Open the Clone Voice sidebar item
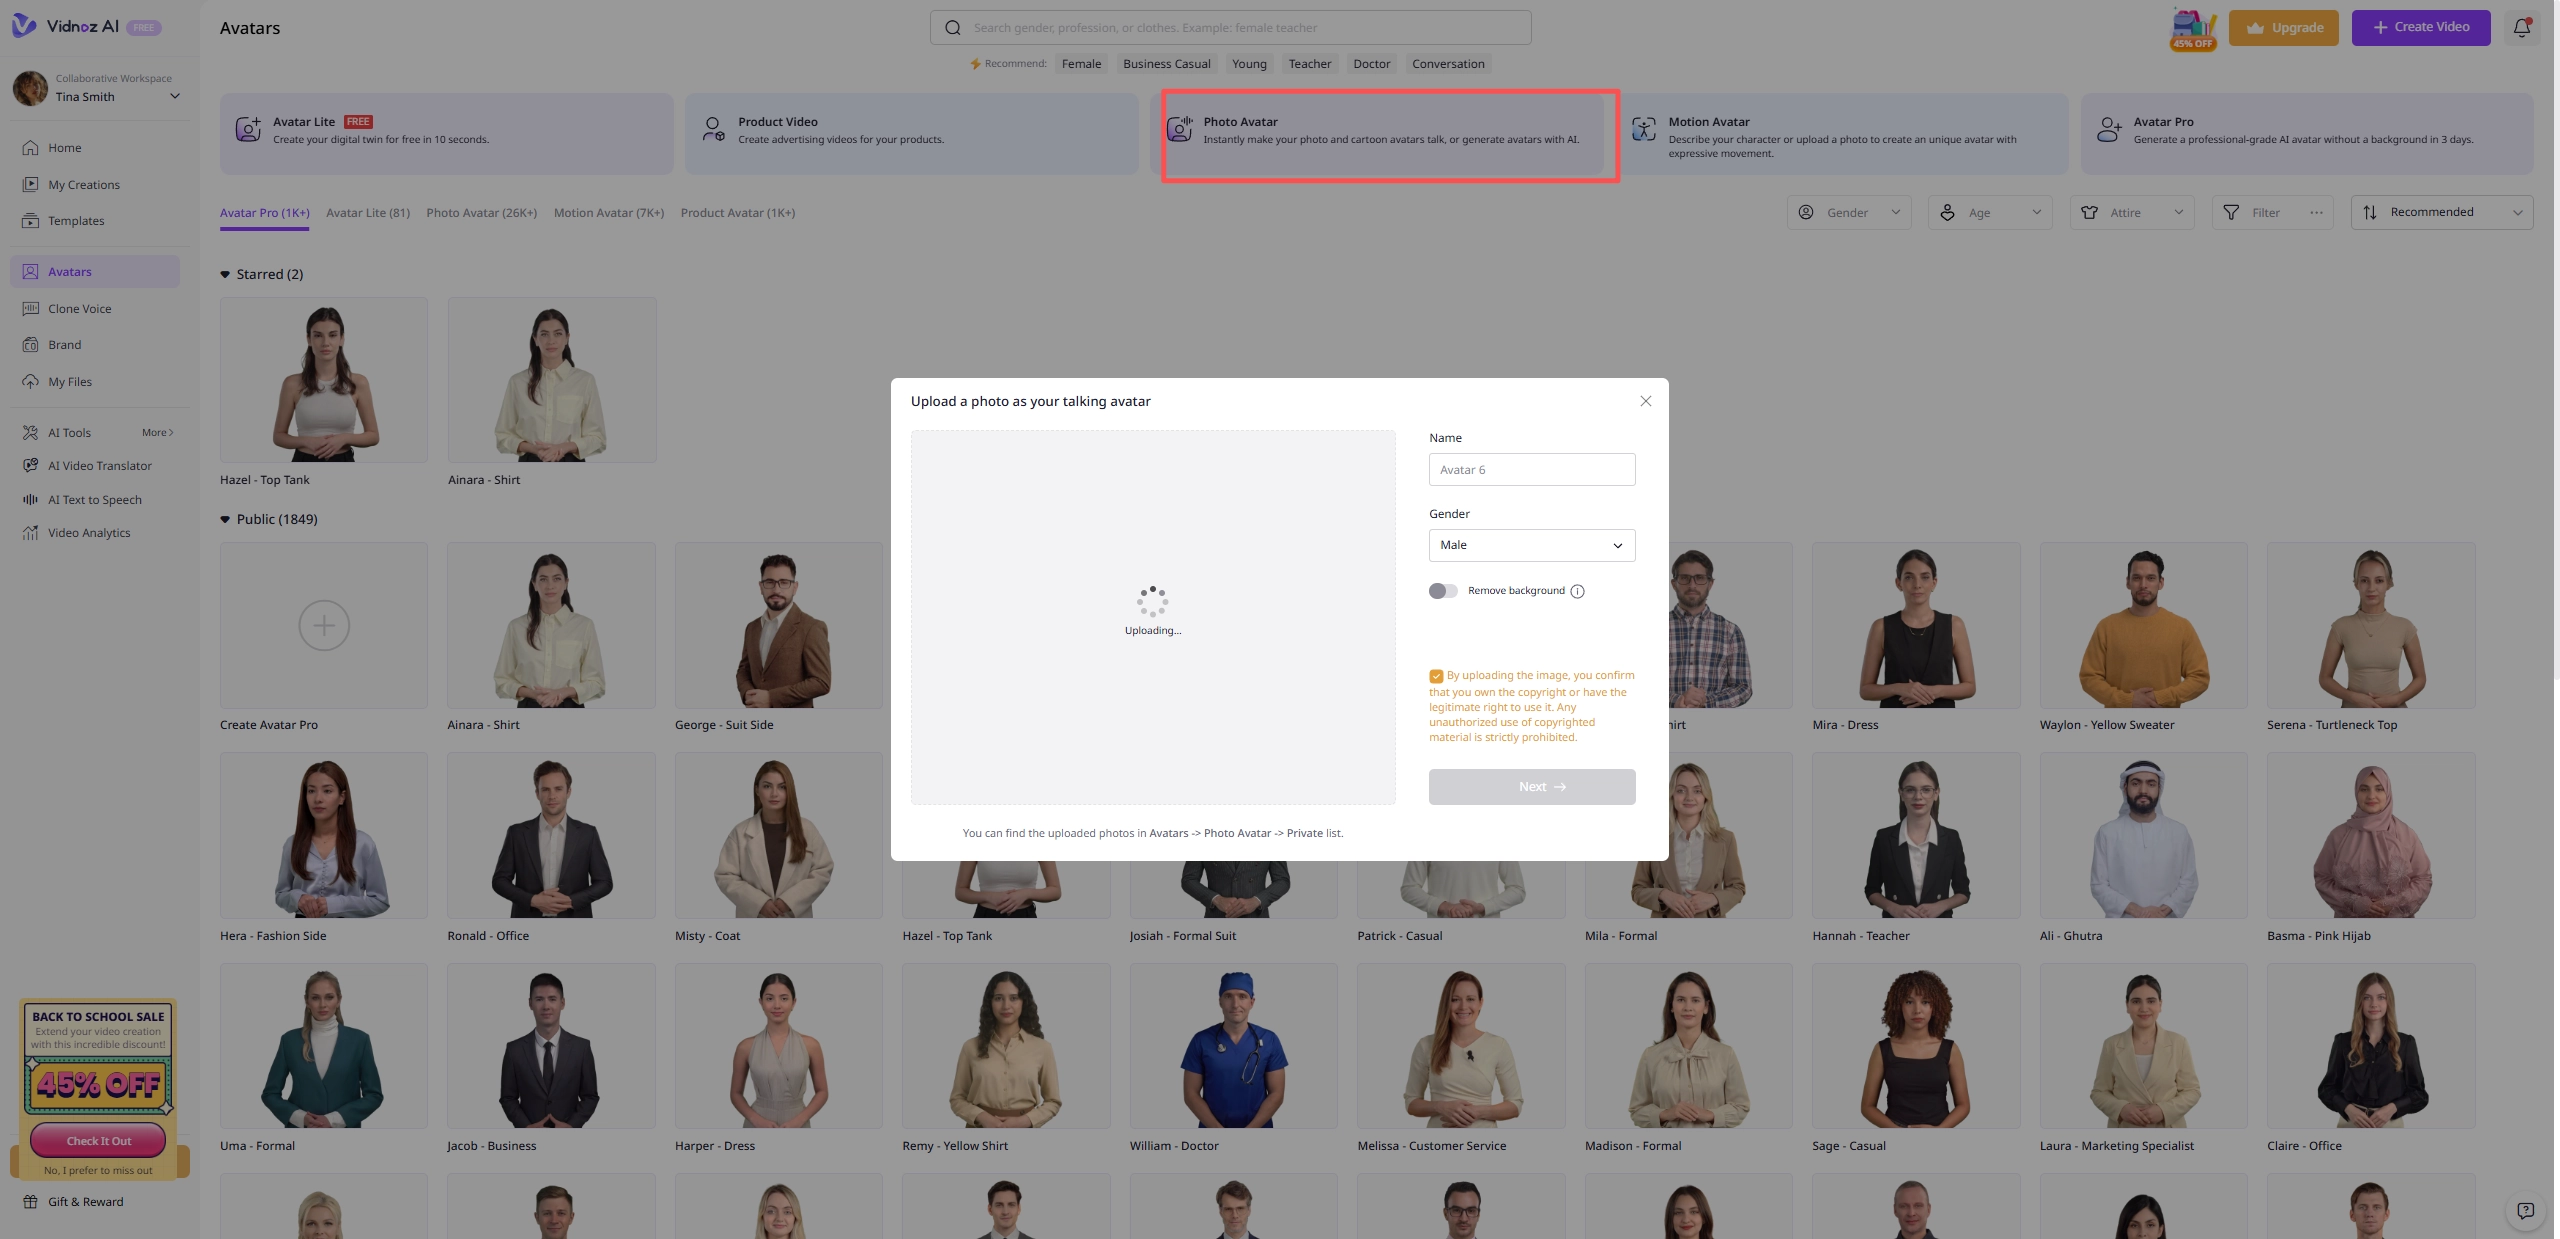Viewport: 2560px width, 1239px height. click(79, 309)
